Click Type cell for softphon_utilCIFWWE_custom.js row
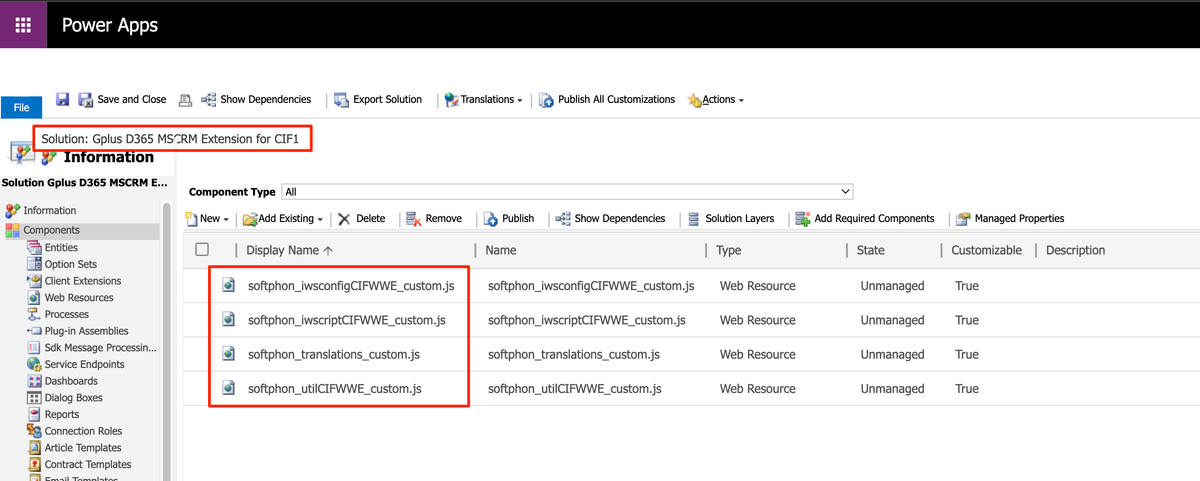Screen dimensions: 1200x481 [x=757, y=388]
